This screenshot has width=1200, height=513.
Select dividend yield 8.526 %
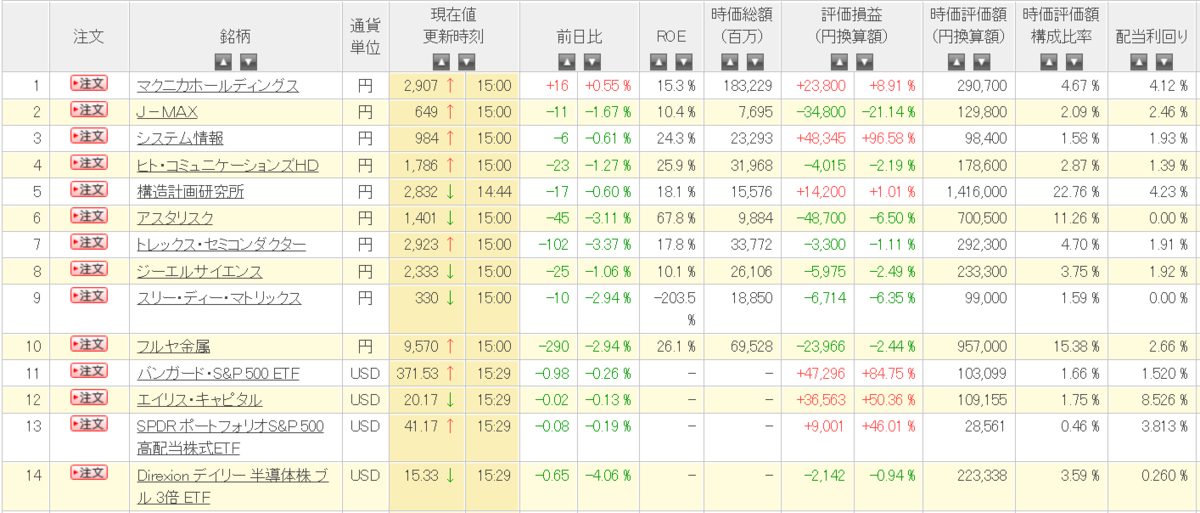1164,400
